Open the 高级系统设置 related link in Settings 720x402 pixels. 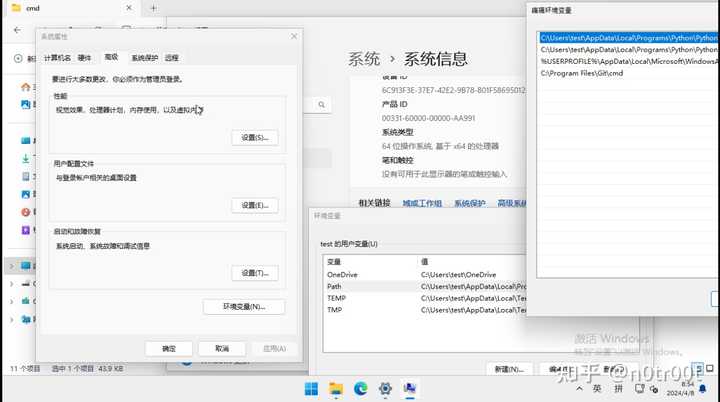512,203
